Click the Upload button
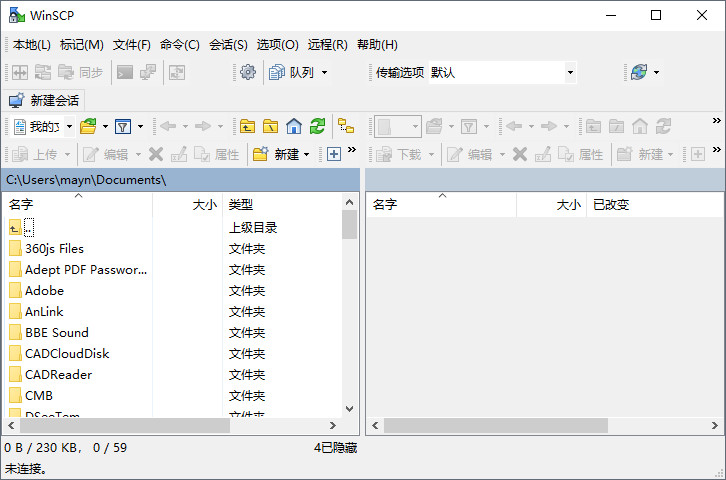The image size is (726, 480). click(x=35, y=154)
